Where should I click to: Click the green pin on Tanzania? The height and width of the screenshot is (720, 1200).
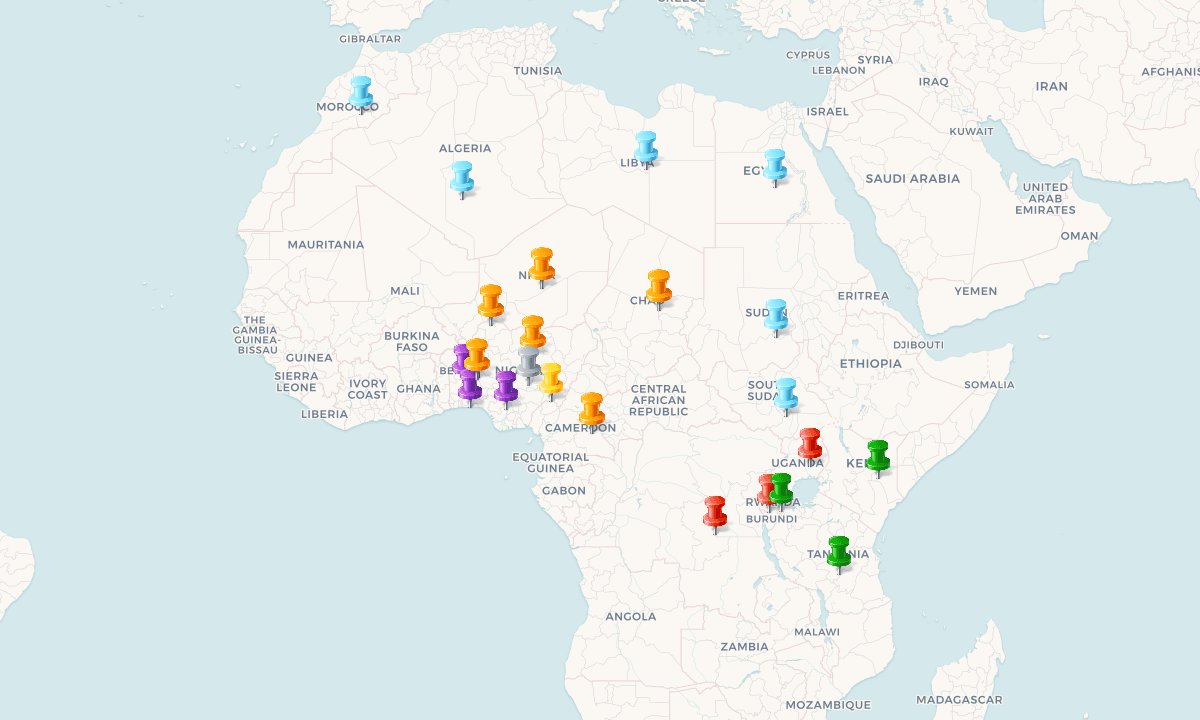pos(839,551)
